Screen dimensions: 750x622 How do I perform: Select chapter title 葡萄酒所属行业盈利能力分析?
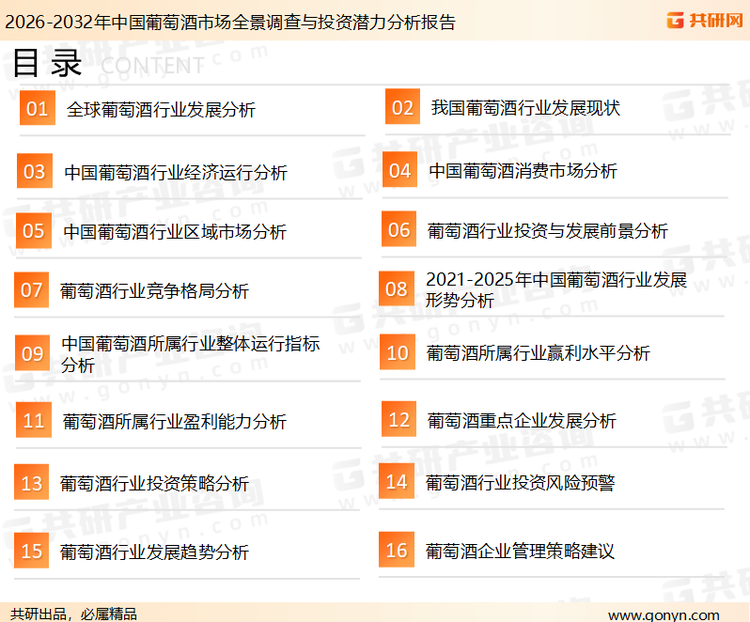click(174, 421)
